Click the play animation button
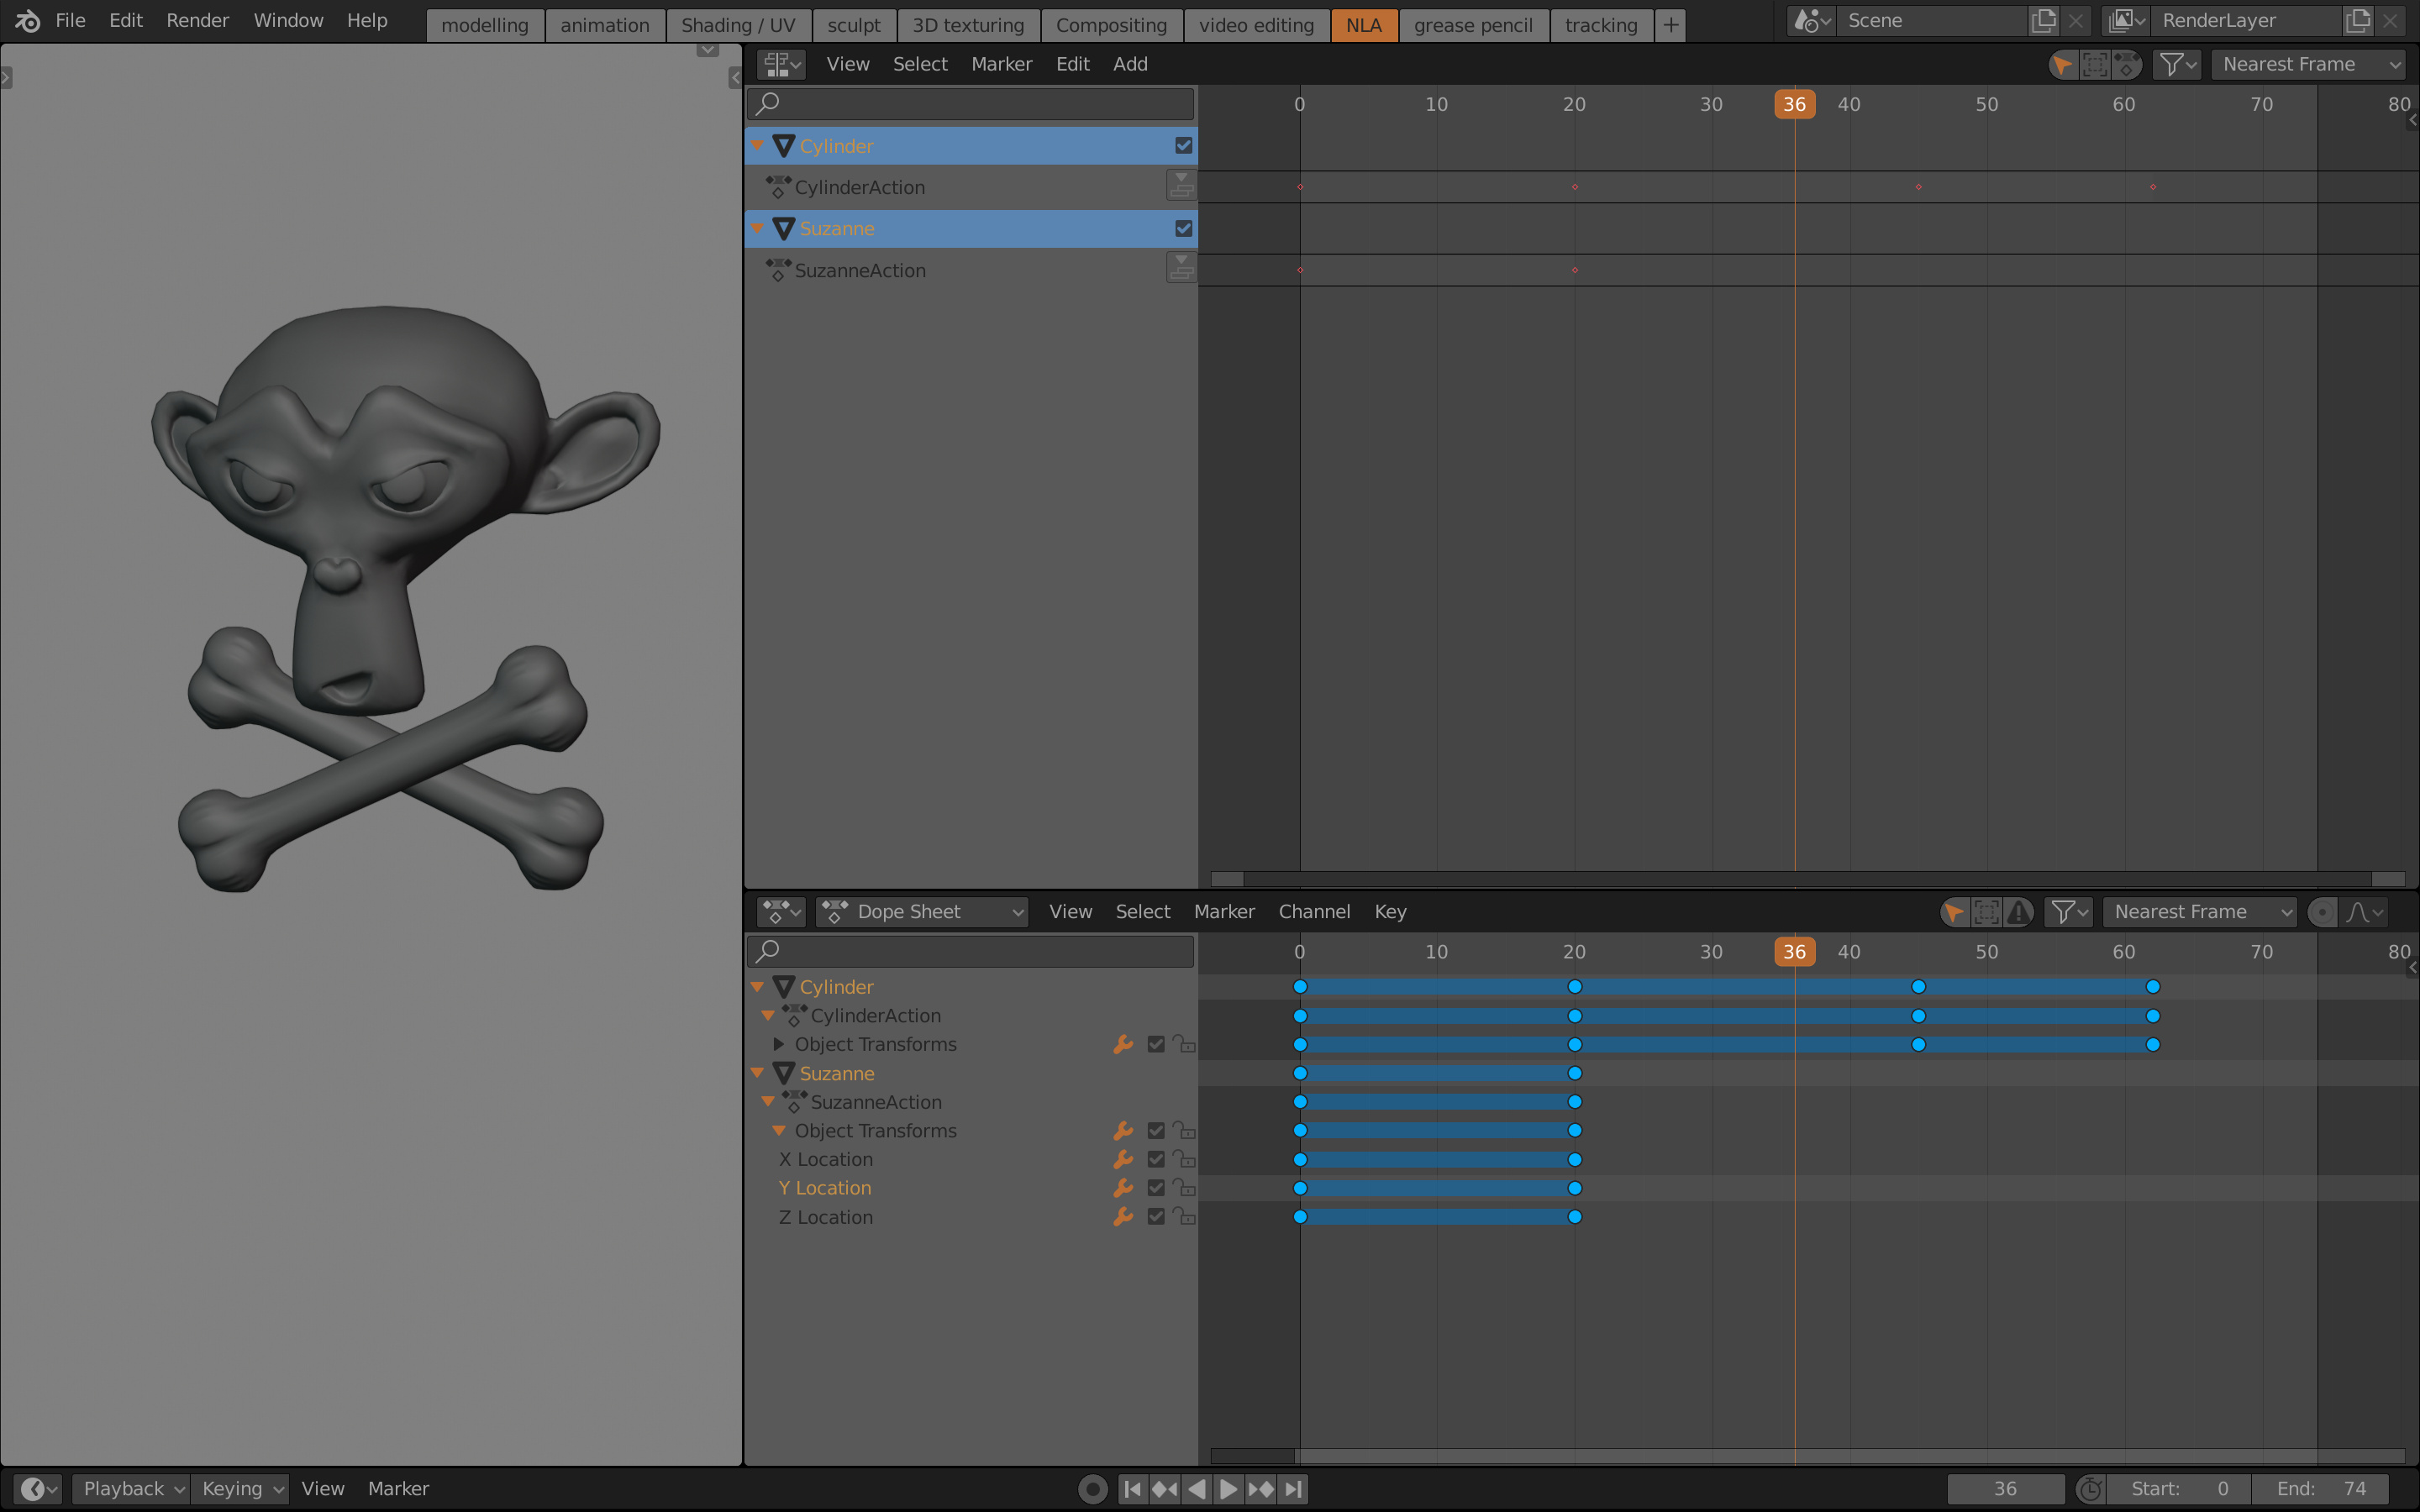 (1228, 1488)
